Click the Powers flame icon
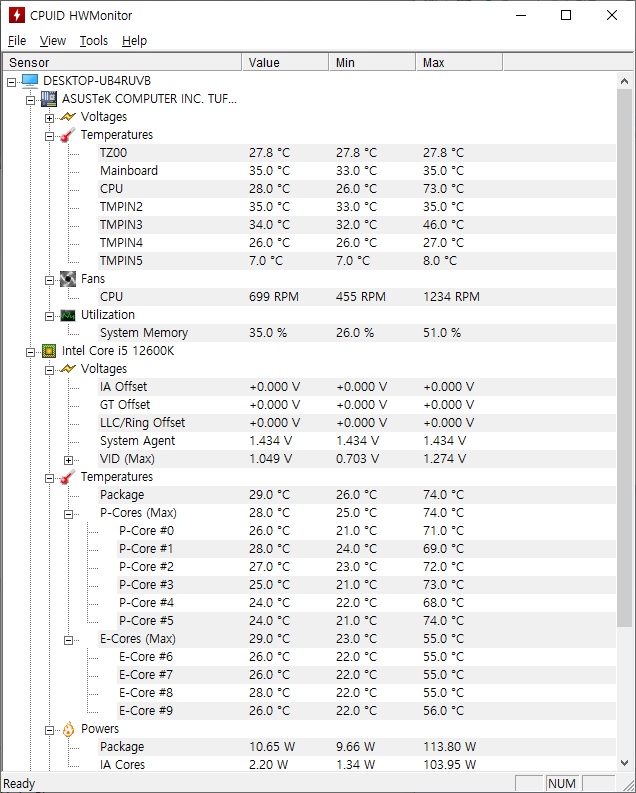 pyautogui.click(x=68, y=729)
